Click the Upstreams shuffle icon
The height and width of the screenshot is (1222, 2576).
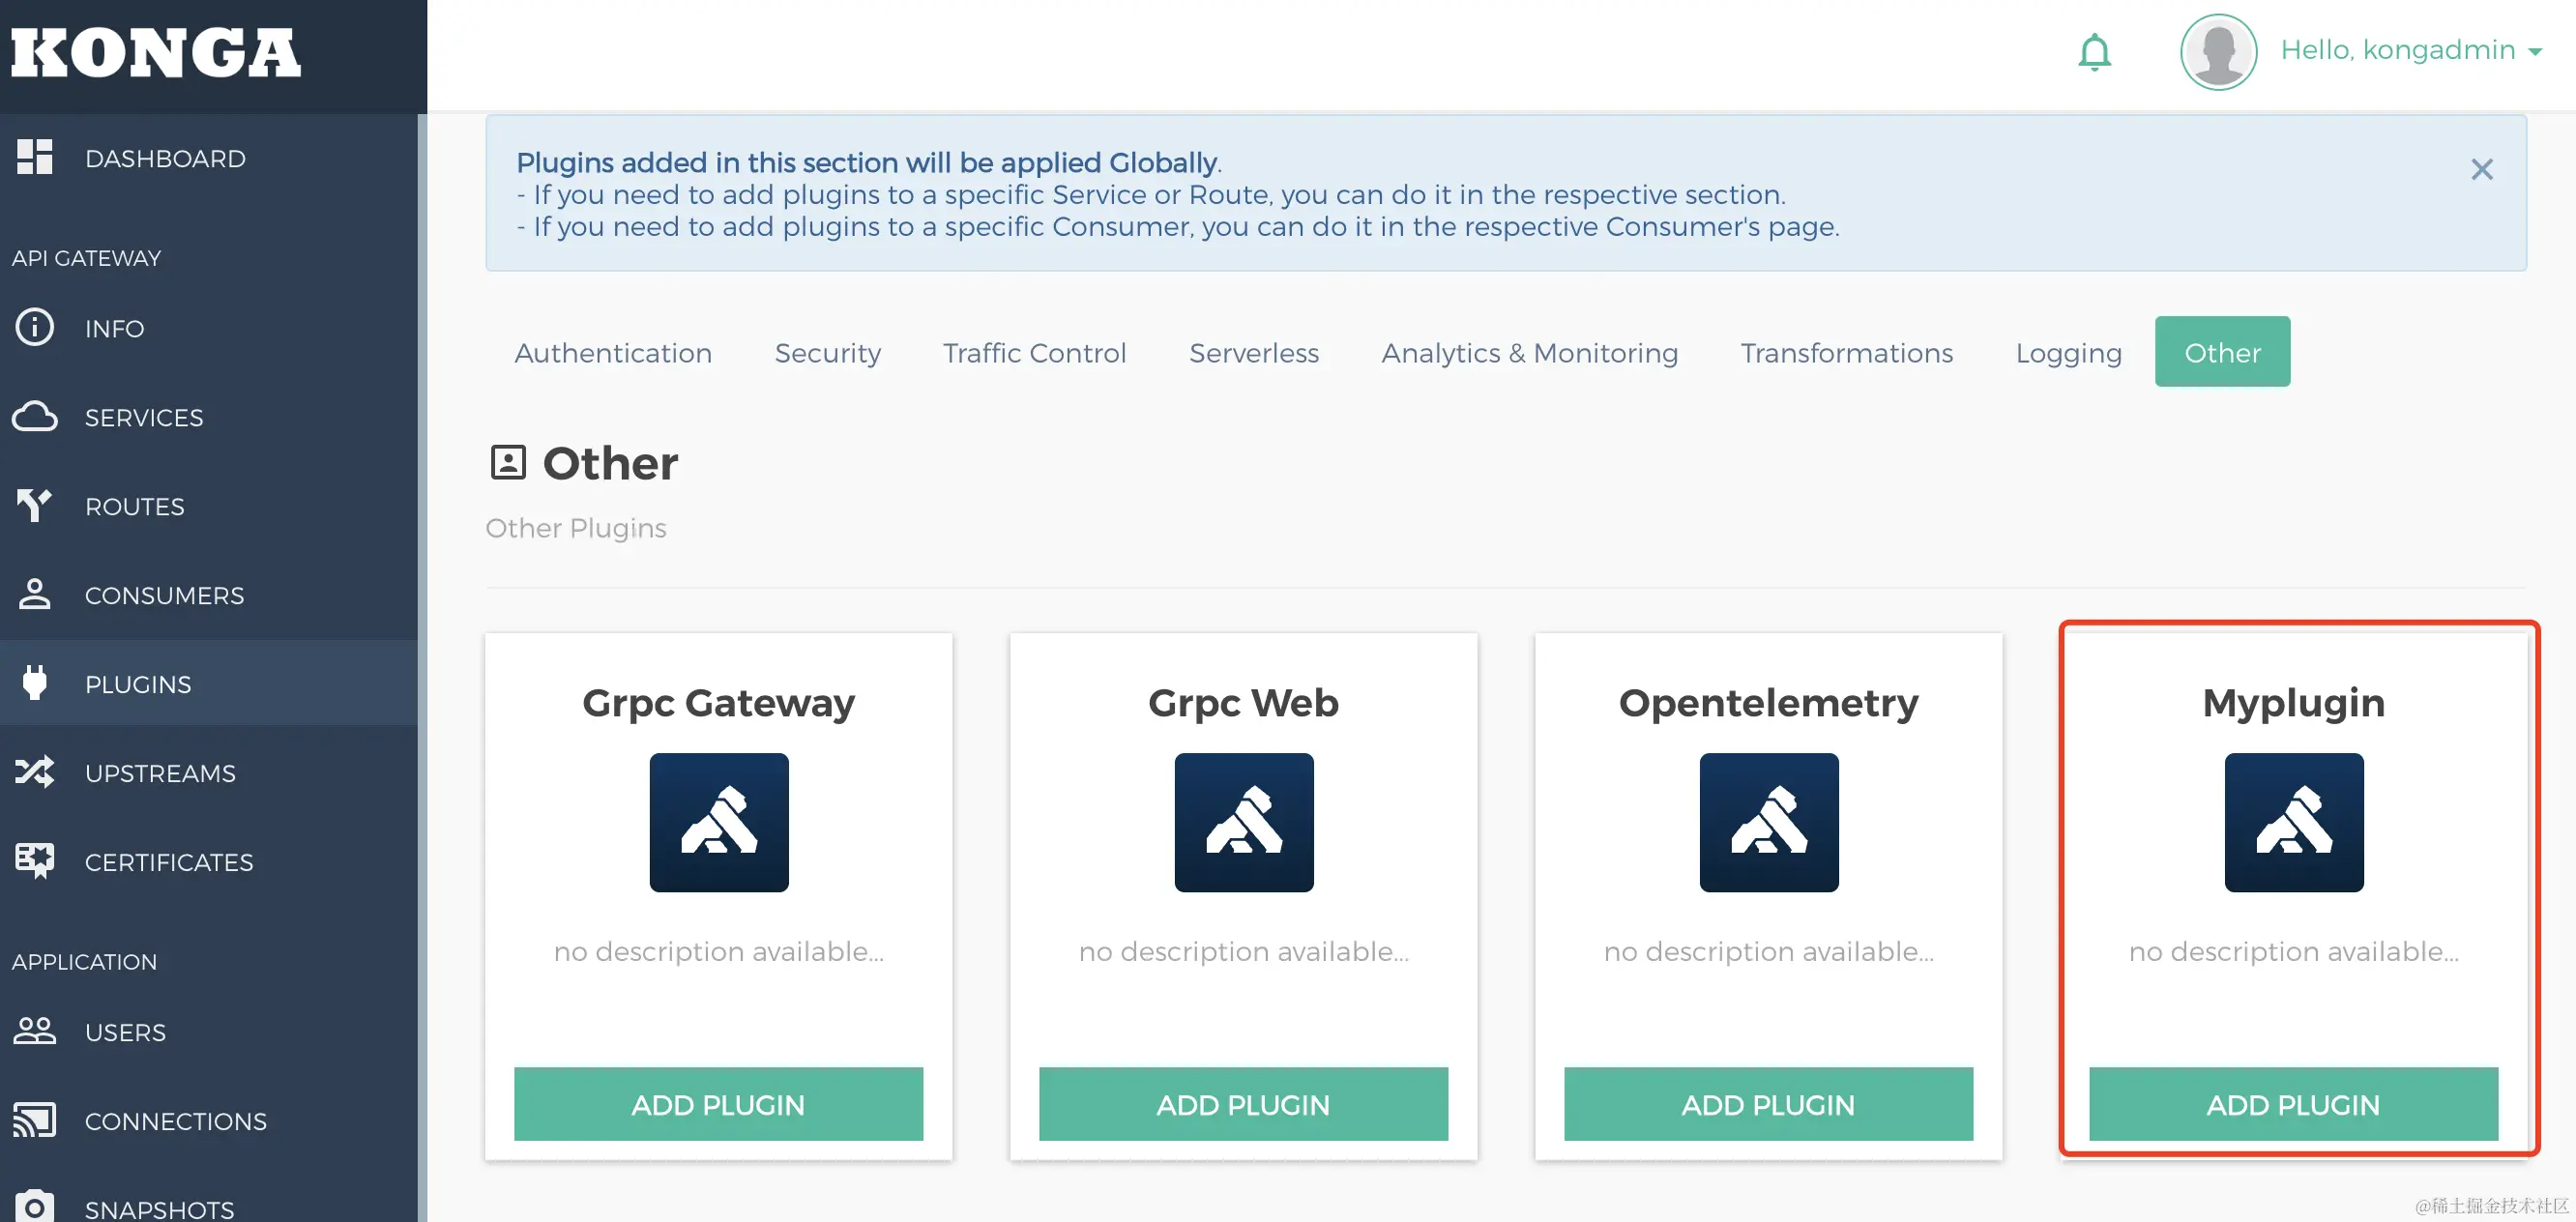tap(35, 772)
